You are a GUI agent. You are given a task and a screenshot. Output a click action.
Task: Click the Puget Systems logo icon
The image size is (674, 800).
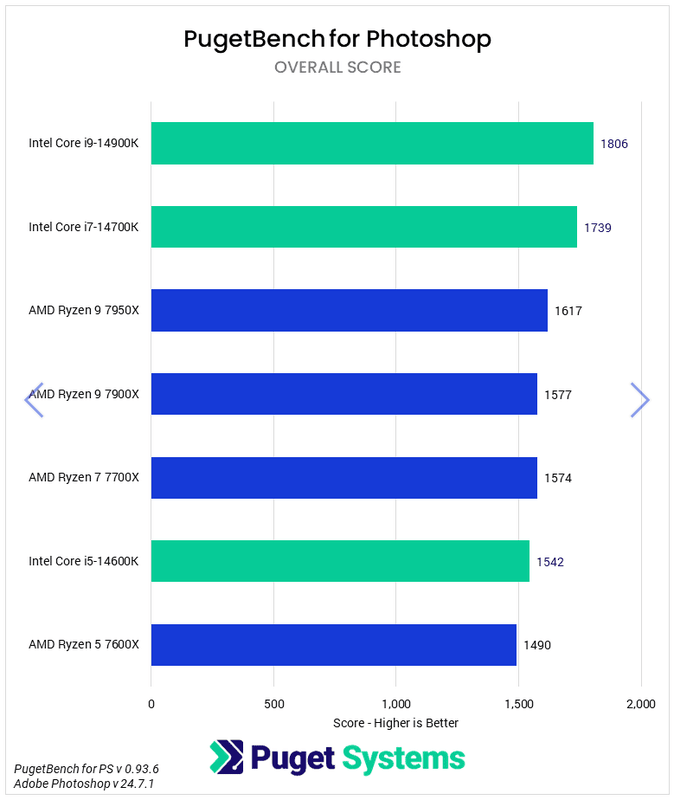pyautogui.click(x=226, y=757)
